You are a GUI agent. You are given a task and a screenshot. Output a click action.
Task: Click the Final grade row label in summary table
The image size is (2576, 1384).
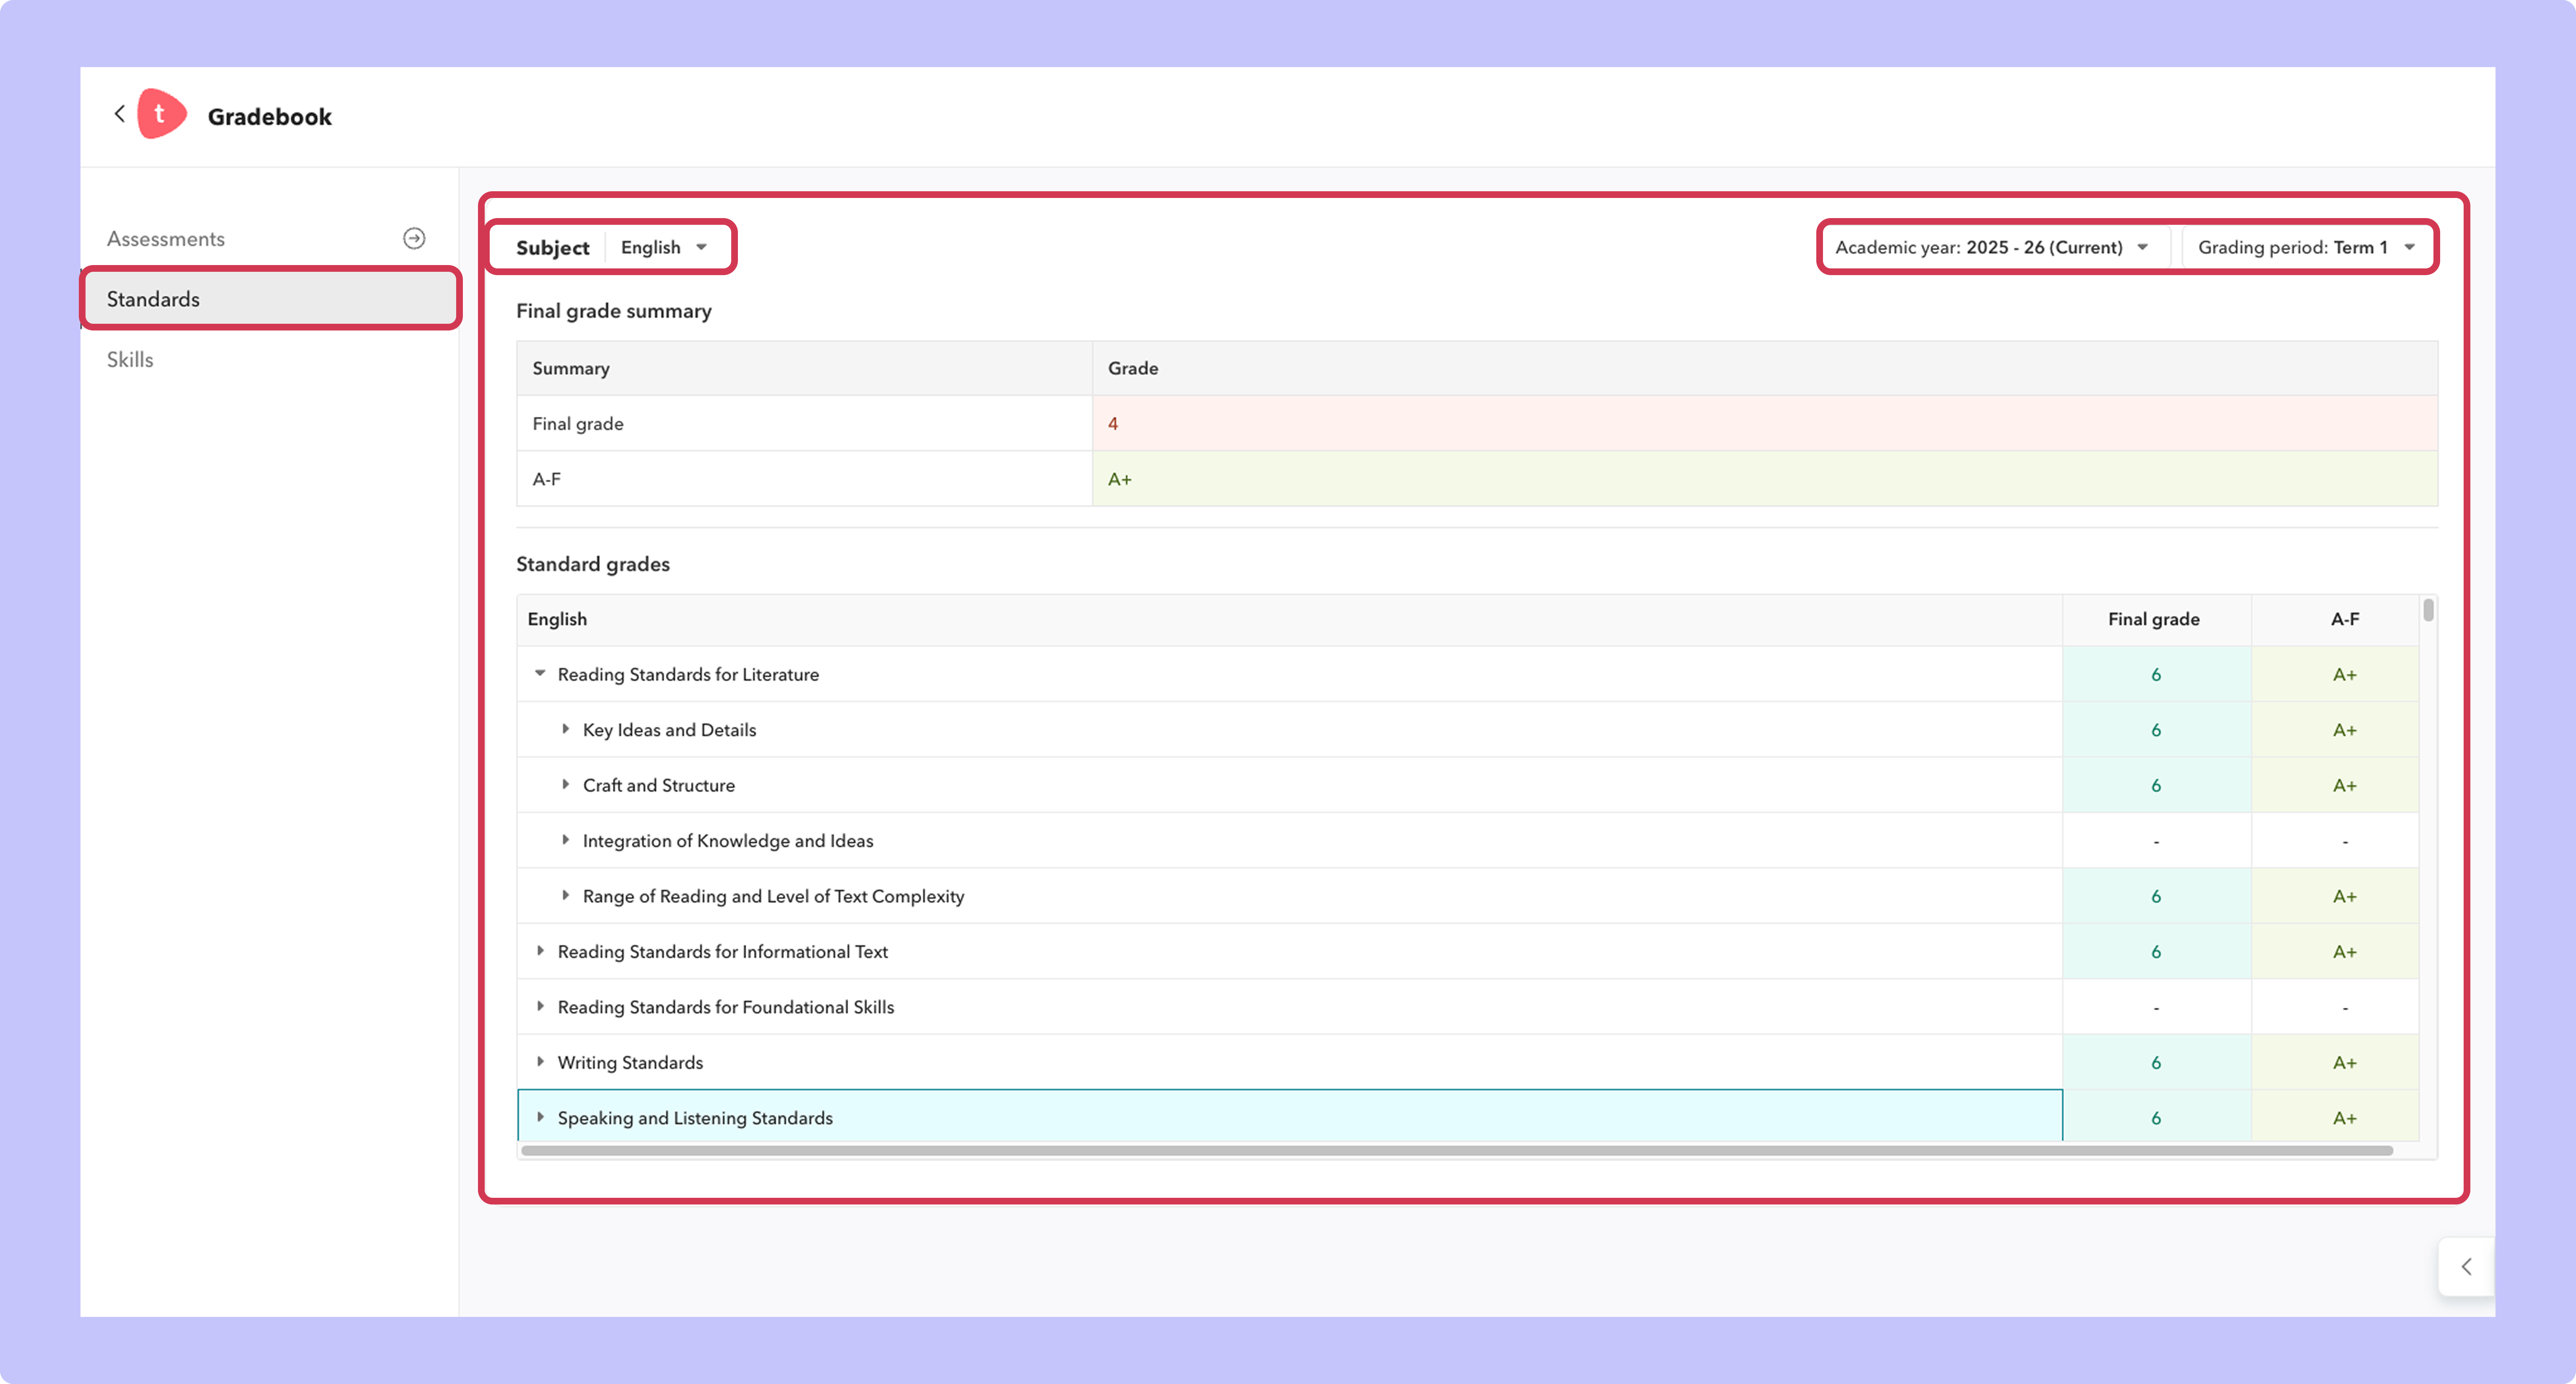tap(578, 423)
